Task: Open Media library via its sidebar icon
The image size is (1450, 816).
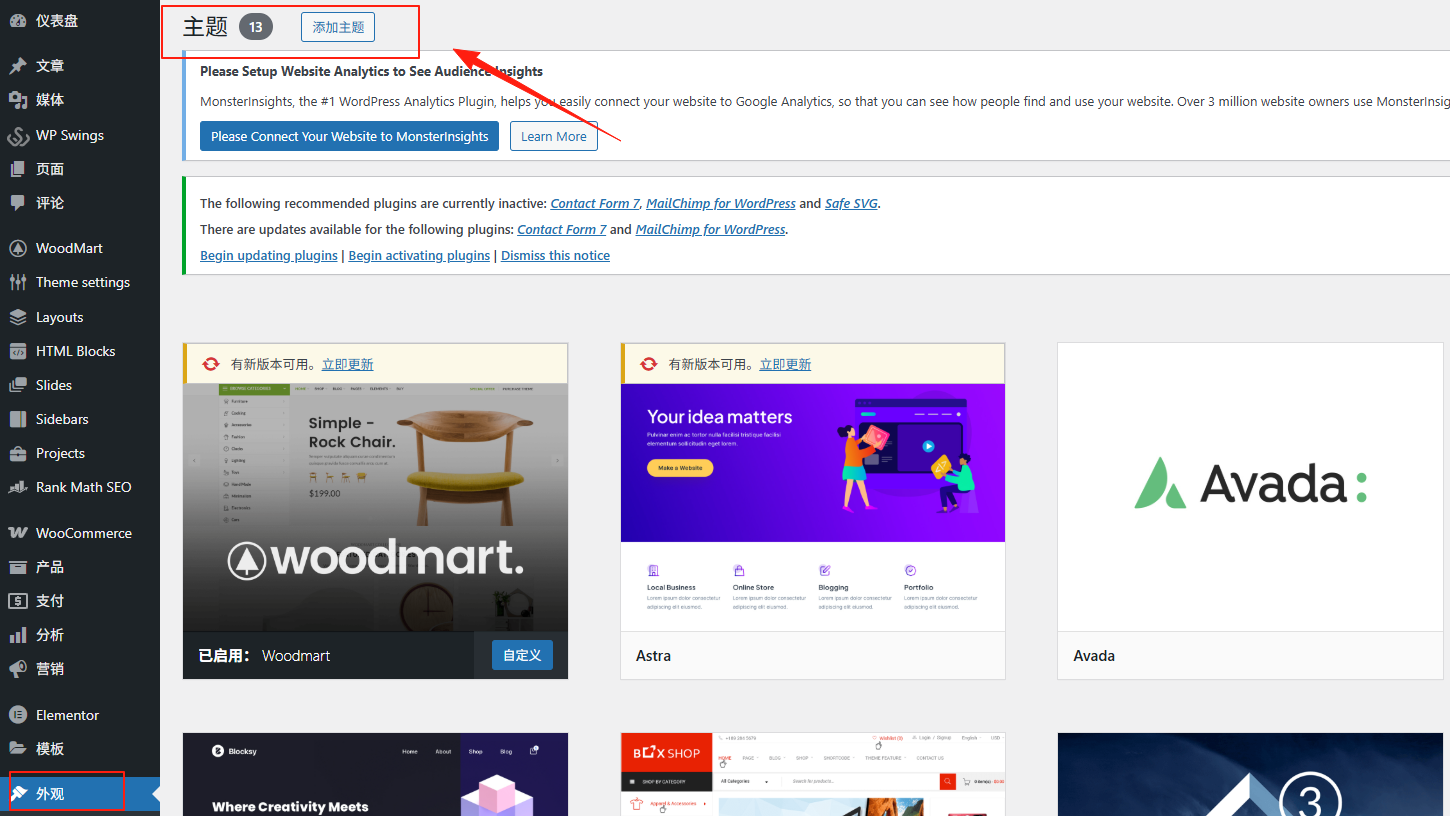Action: coord(18,100)
